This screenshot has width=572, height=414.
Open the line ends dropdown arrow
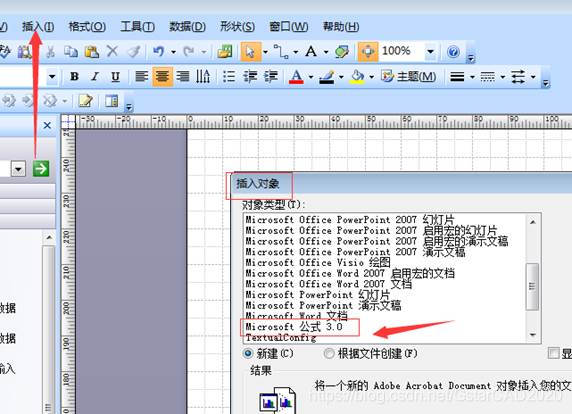point(533,77)
